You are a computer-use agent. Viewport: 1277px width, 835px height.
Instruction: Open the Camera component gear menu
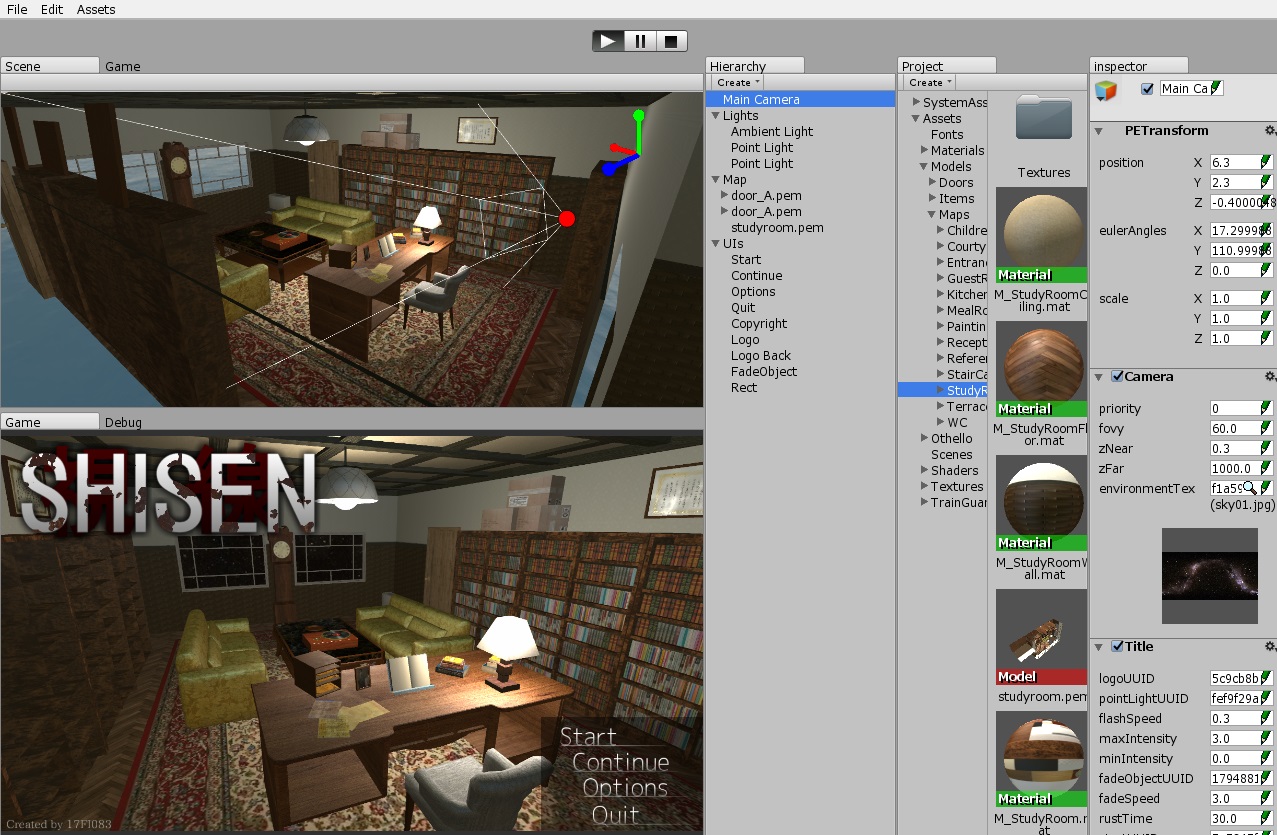coord(1269,377)
